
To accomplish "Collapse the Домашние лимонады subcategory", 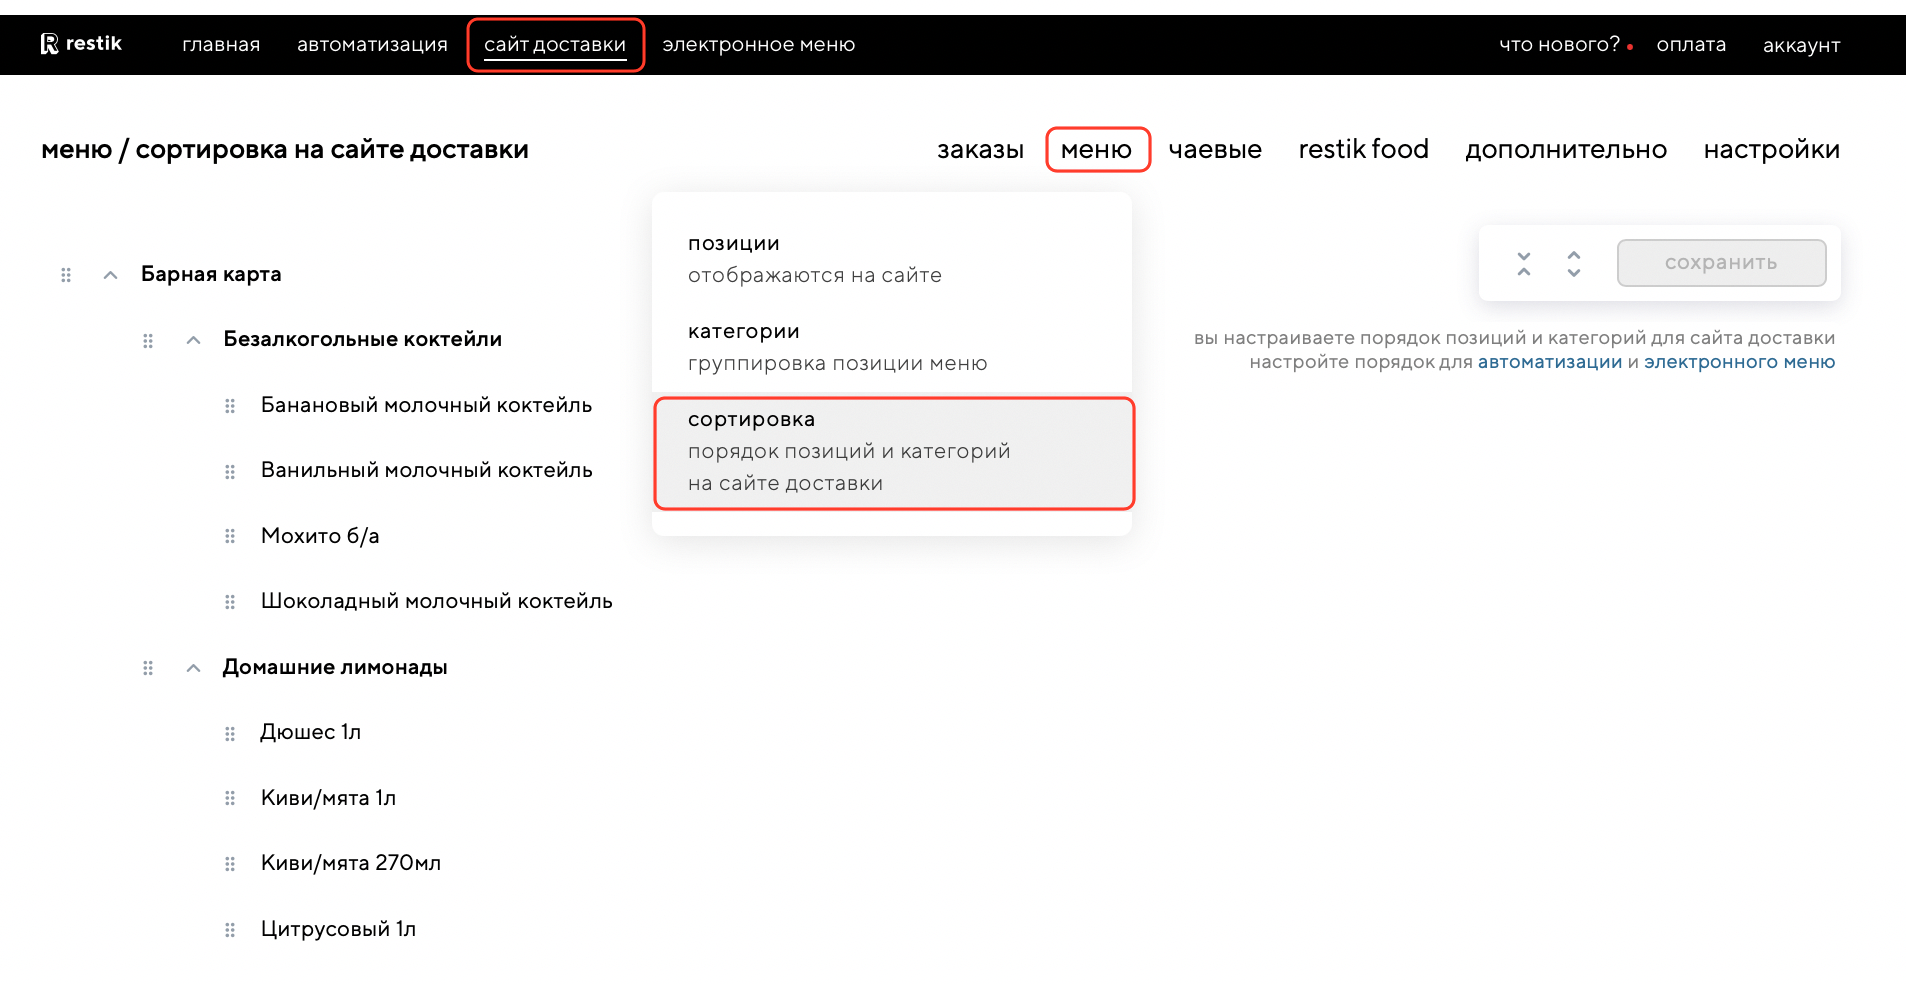I will coord(194,668).
